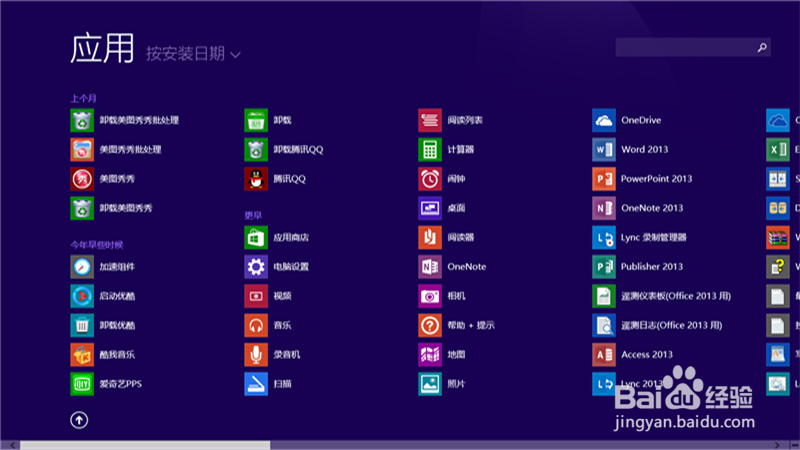Click 卸载腾讯QQ icon
Viewport: 800px width, 450px height.
point(256,149)
